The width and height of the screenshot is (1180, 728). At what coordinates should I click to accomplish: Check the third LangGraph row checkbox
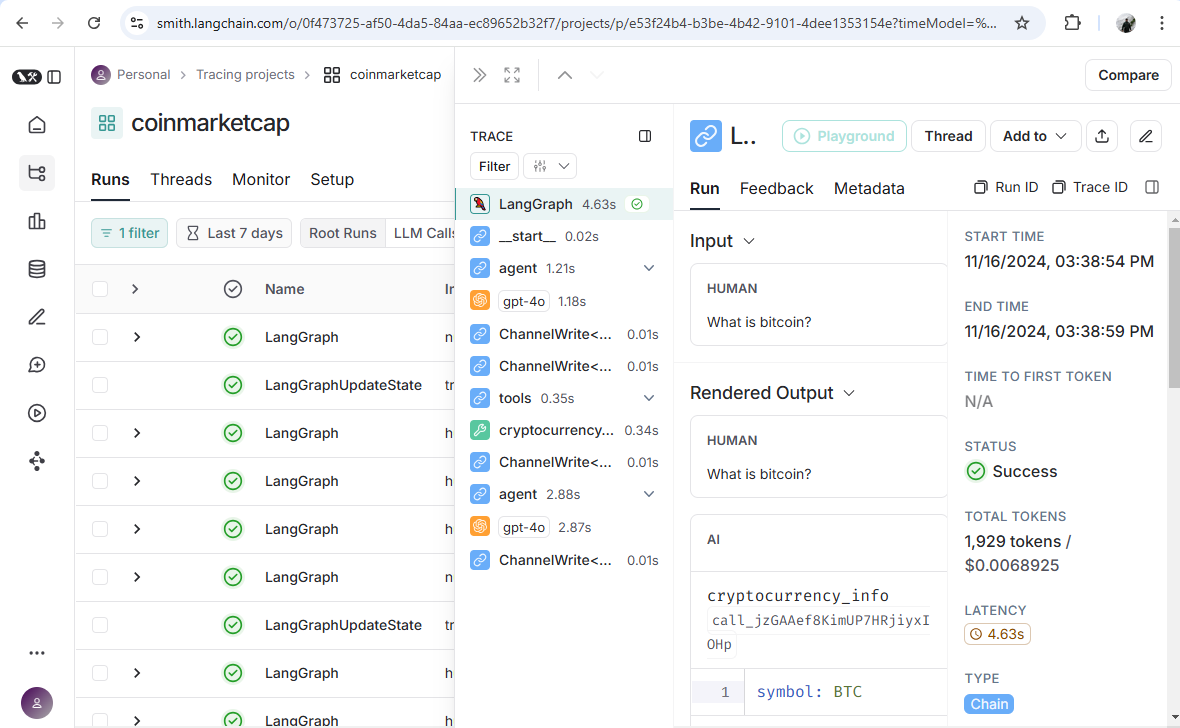100,481
